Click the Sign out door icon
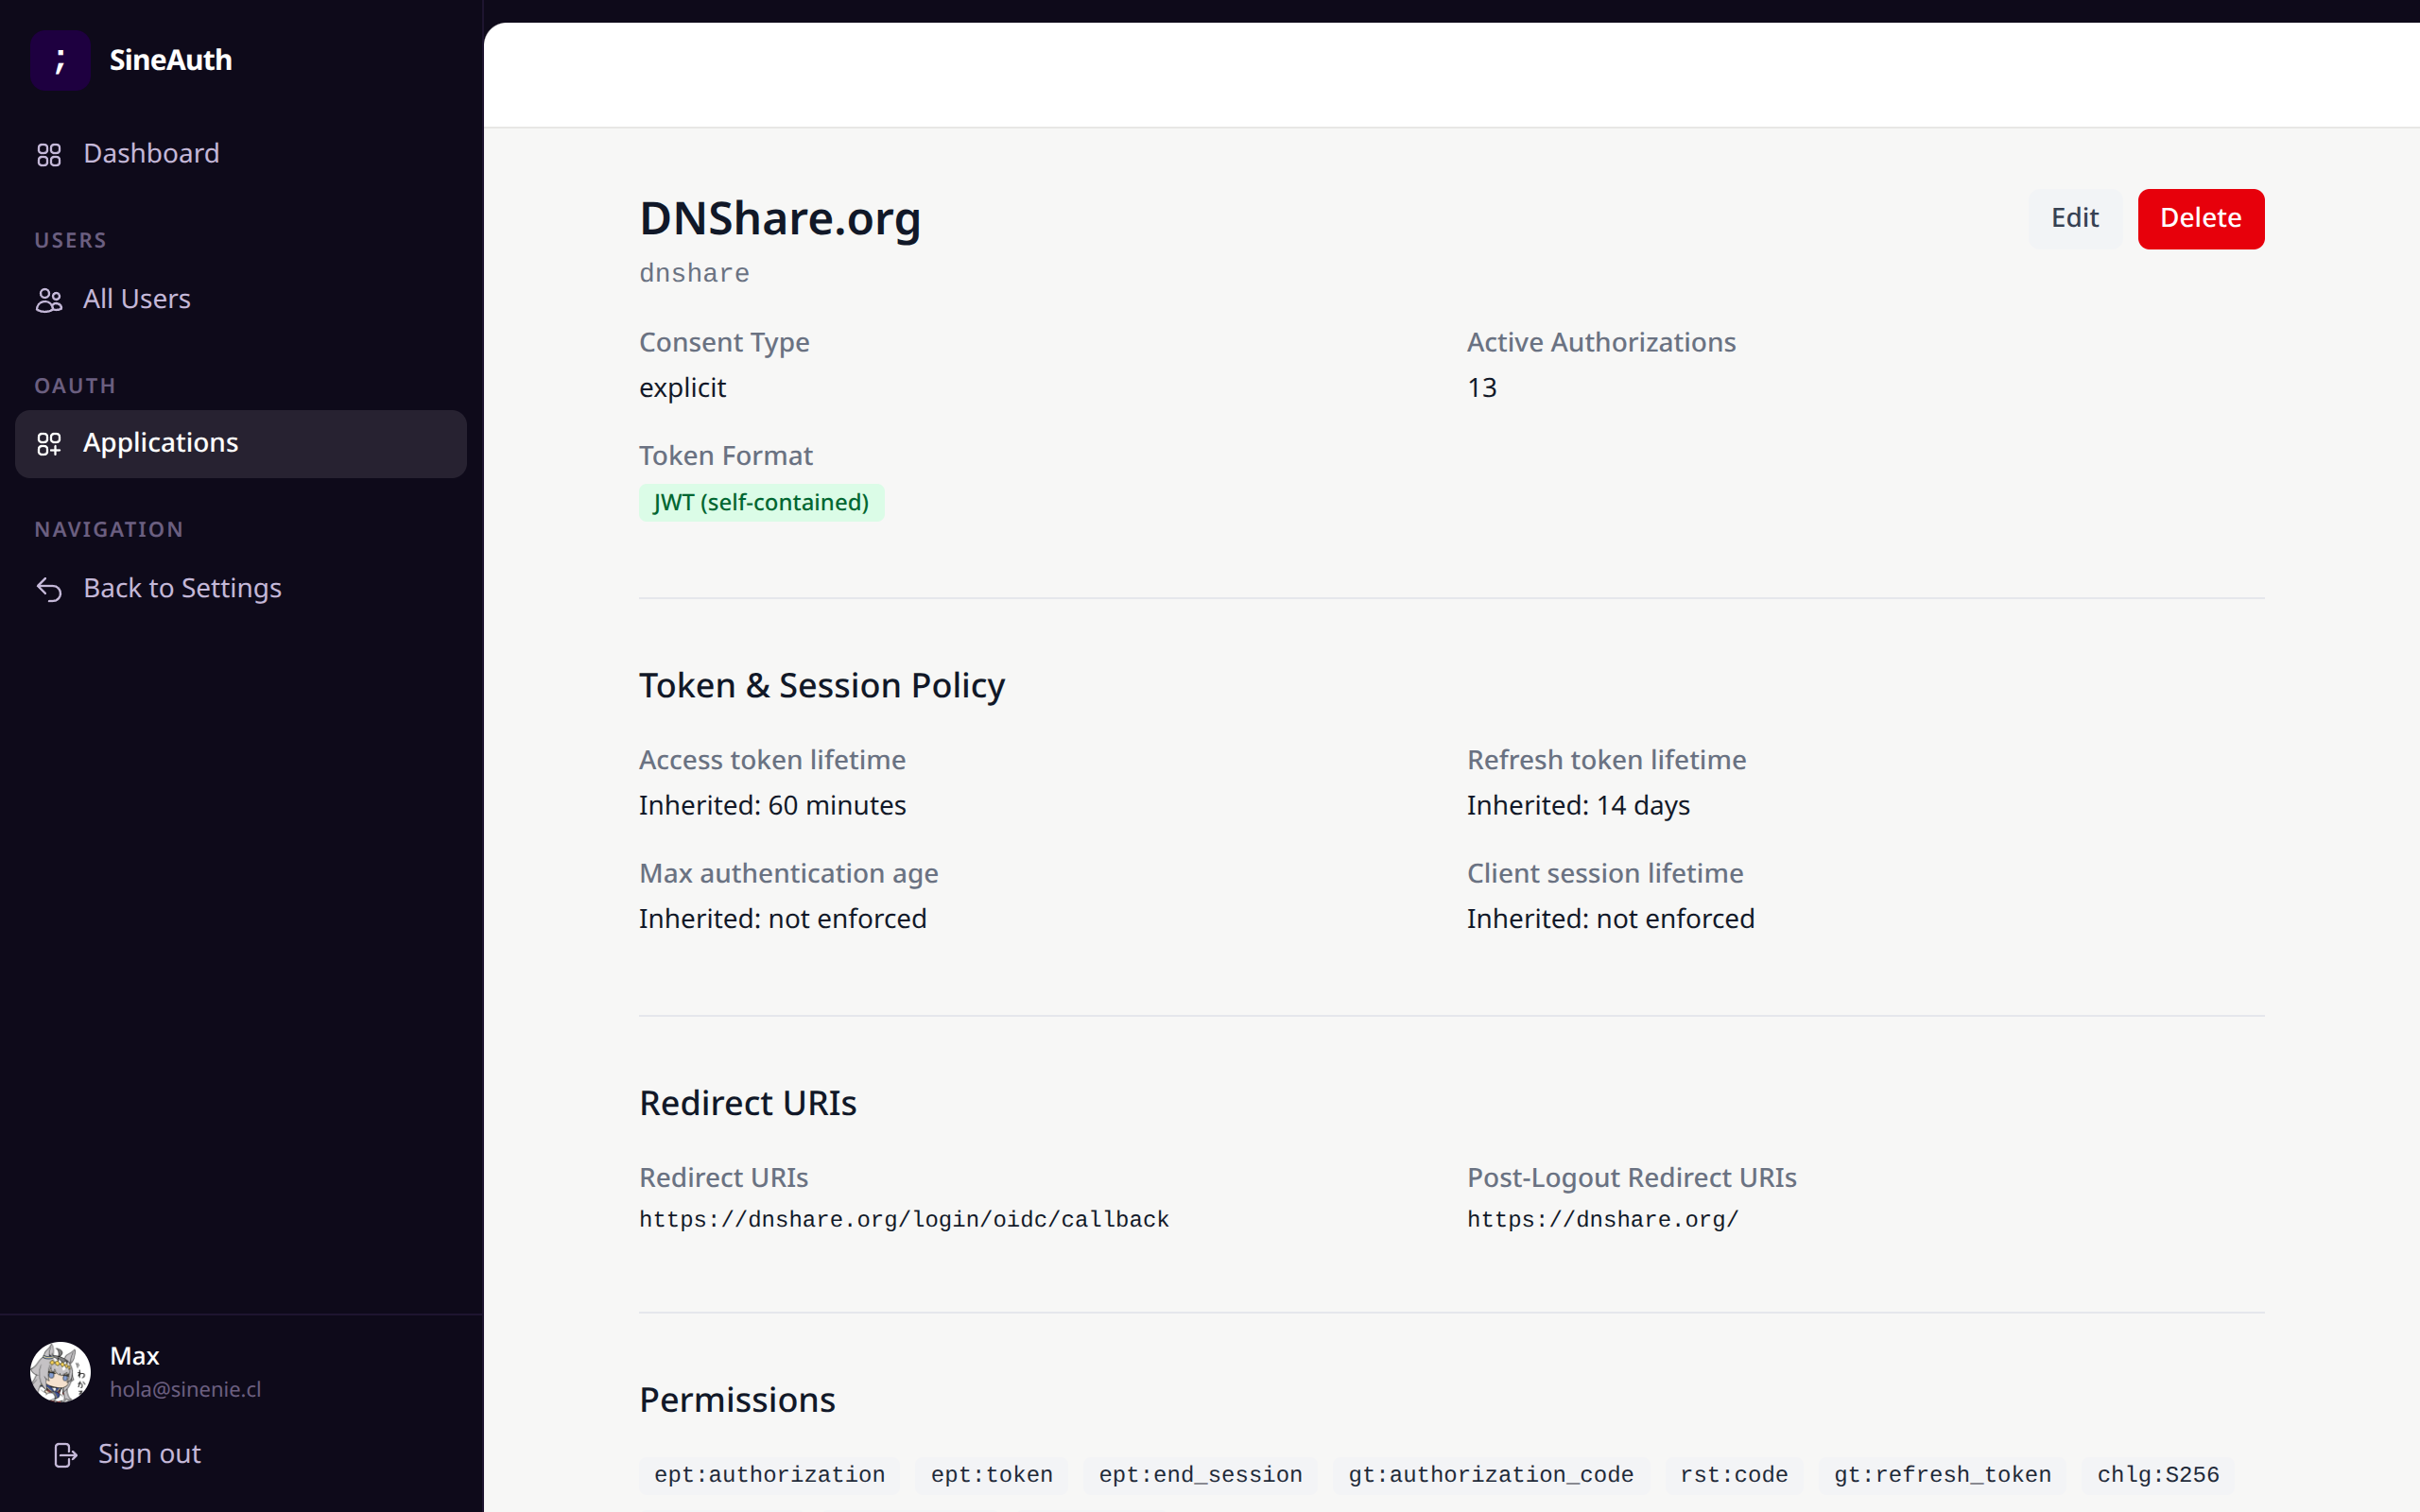The width and height of the screenshot is (2420, 1512). (x=65, y=1455)
